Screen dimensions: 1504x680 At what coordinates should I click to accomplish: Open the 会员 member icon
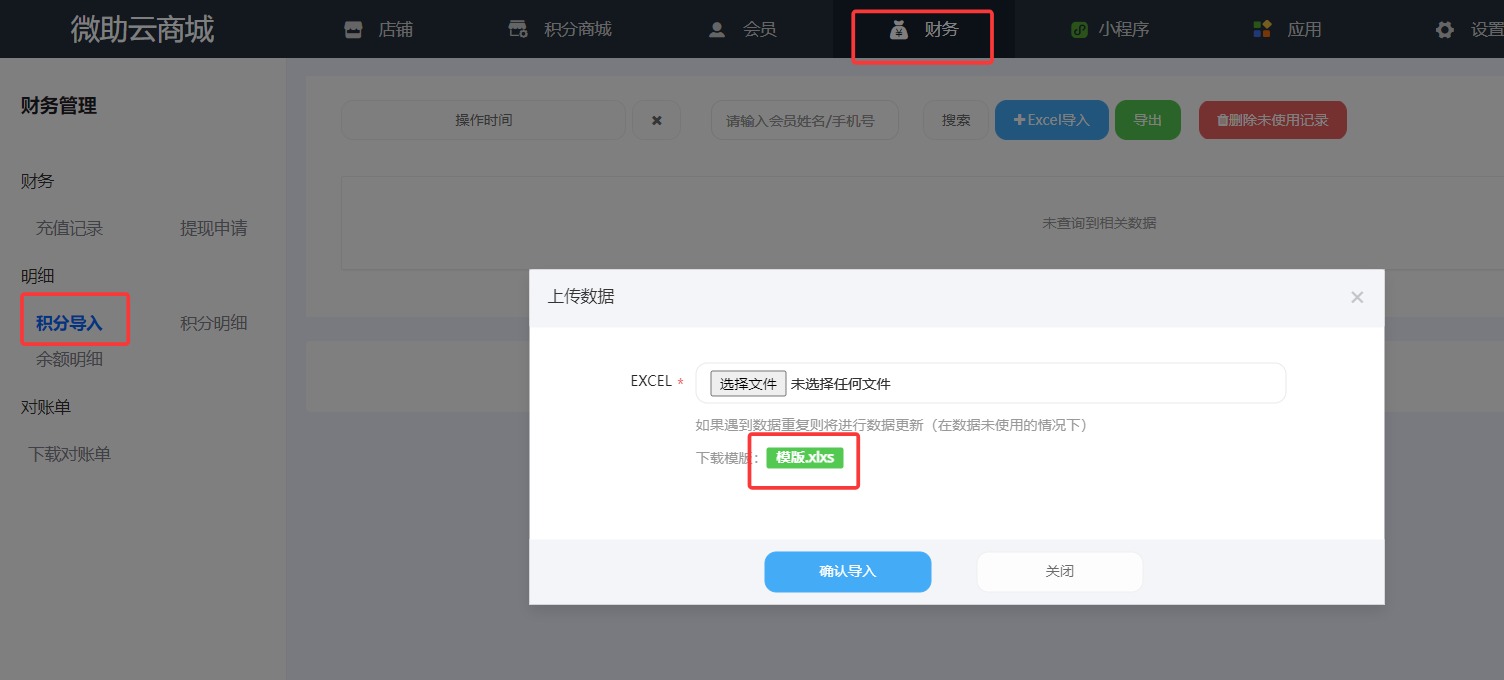coord(717,29)
